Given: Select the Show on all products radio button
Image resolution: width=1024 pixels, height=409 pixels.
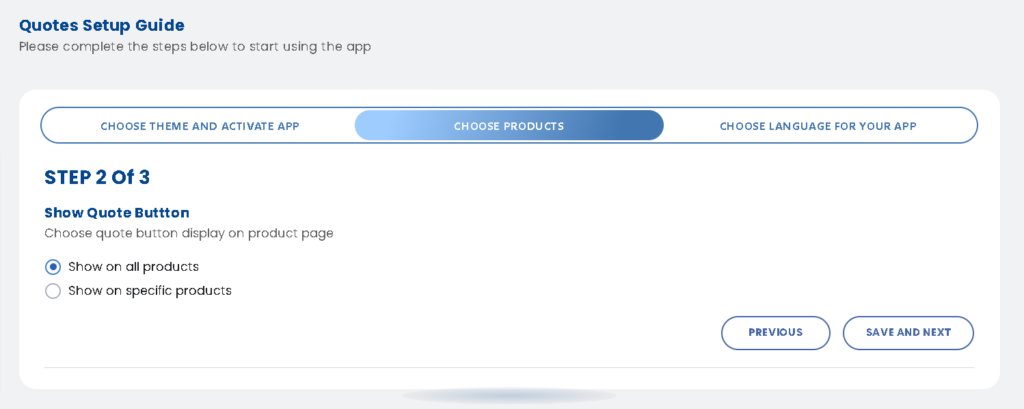Looking at the screenshot, I should (53, 267).
